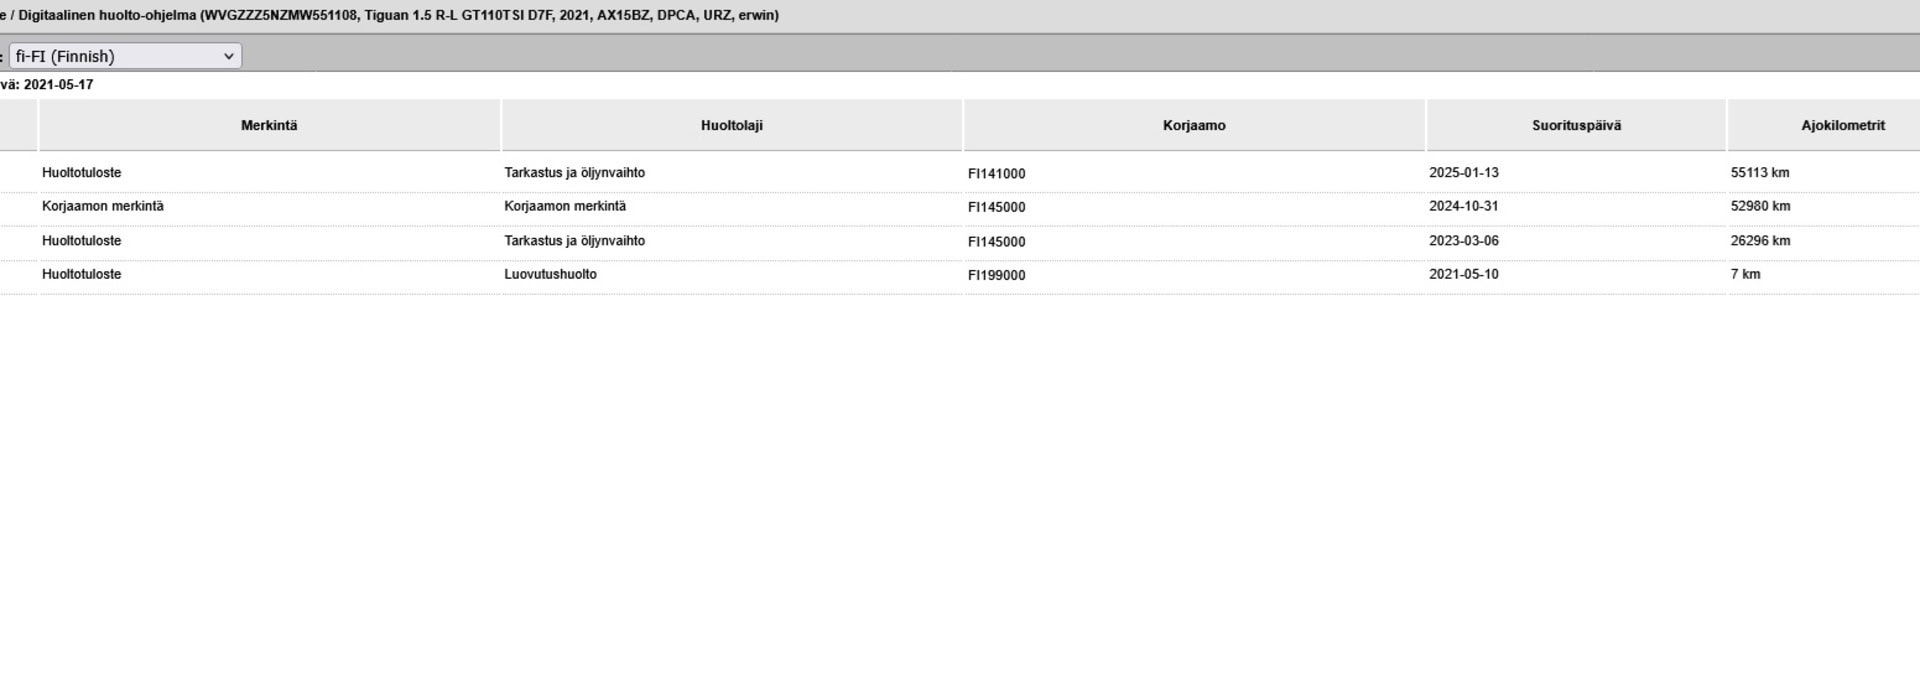Viewport: 1920px width, 690px height.
Task: Click the mileage value 26296 km
Action: pos(1760,241)
